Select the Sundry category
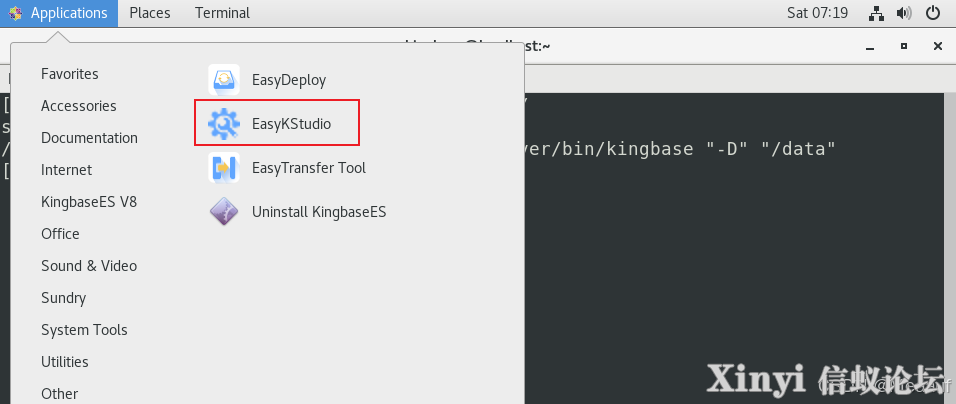This screenshot has height=404, width=956. pyautogui.click(x=63, y=298)
